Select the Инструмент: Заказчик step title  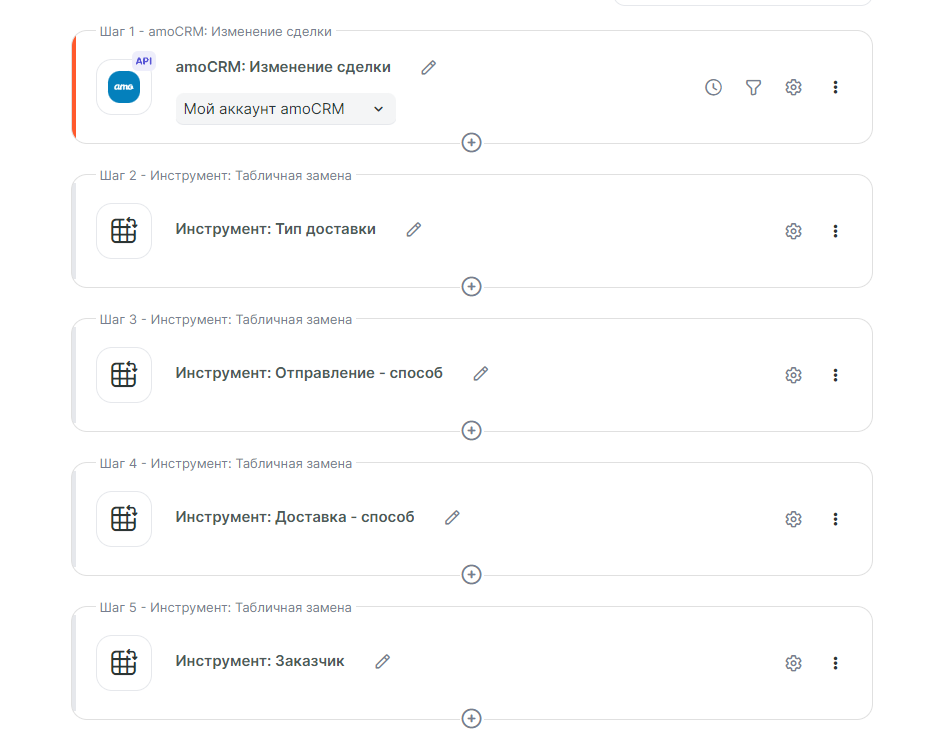pyautogui.click(x=259, y=661)
